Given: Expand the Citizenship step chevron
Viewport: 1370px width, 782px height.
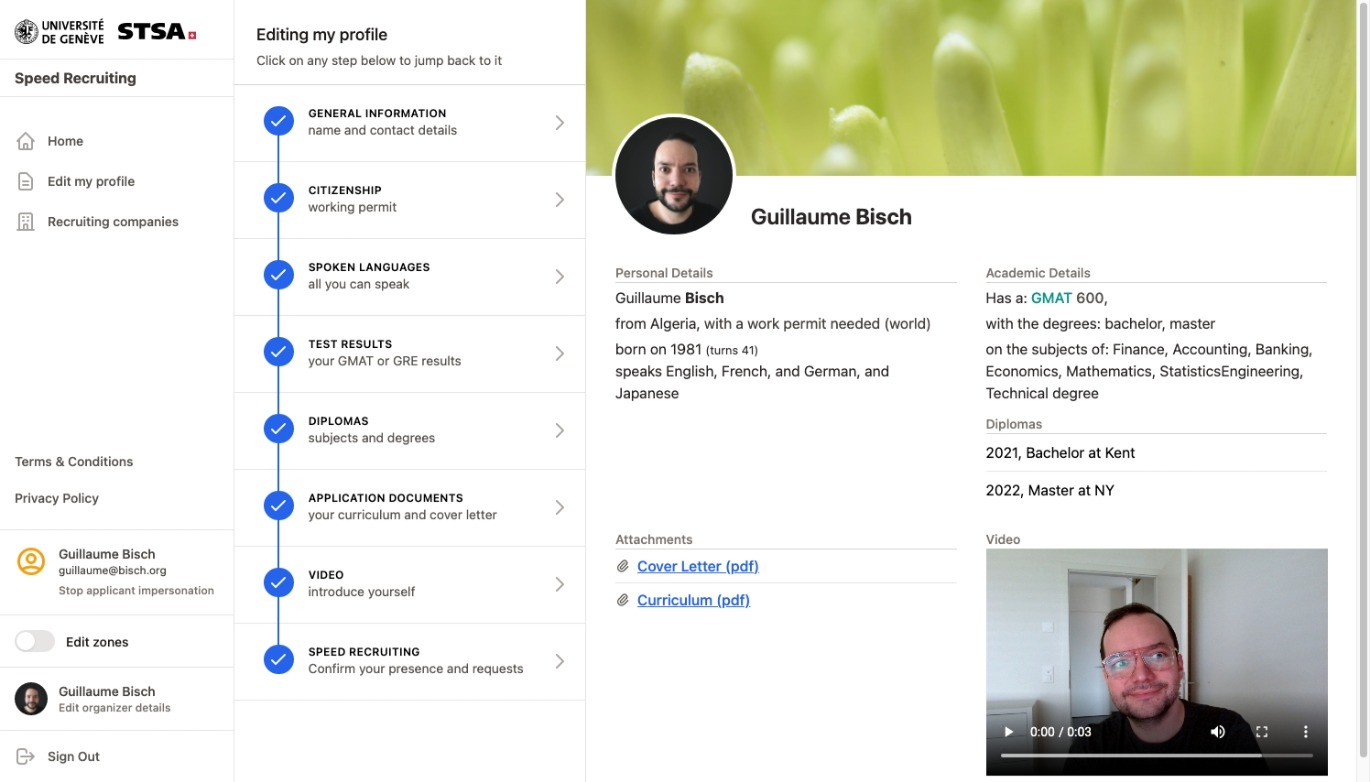Looking at the screenshot, I should click(559, 199).
